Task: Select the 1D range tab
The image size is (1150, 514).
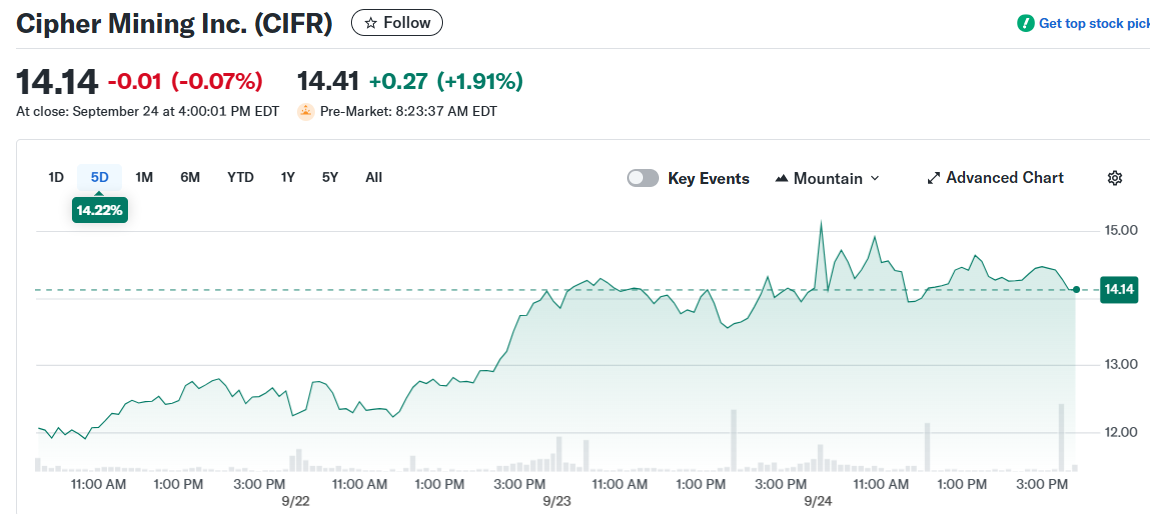Action: coord(56,177)
